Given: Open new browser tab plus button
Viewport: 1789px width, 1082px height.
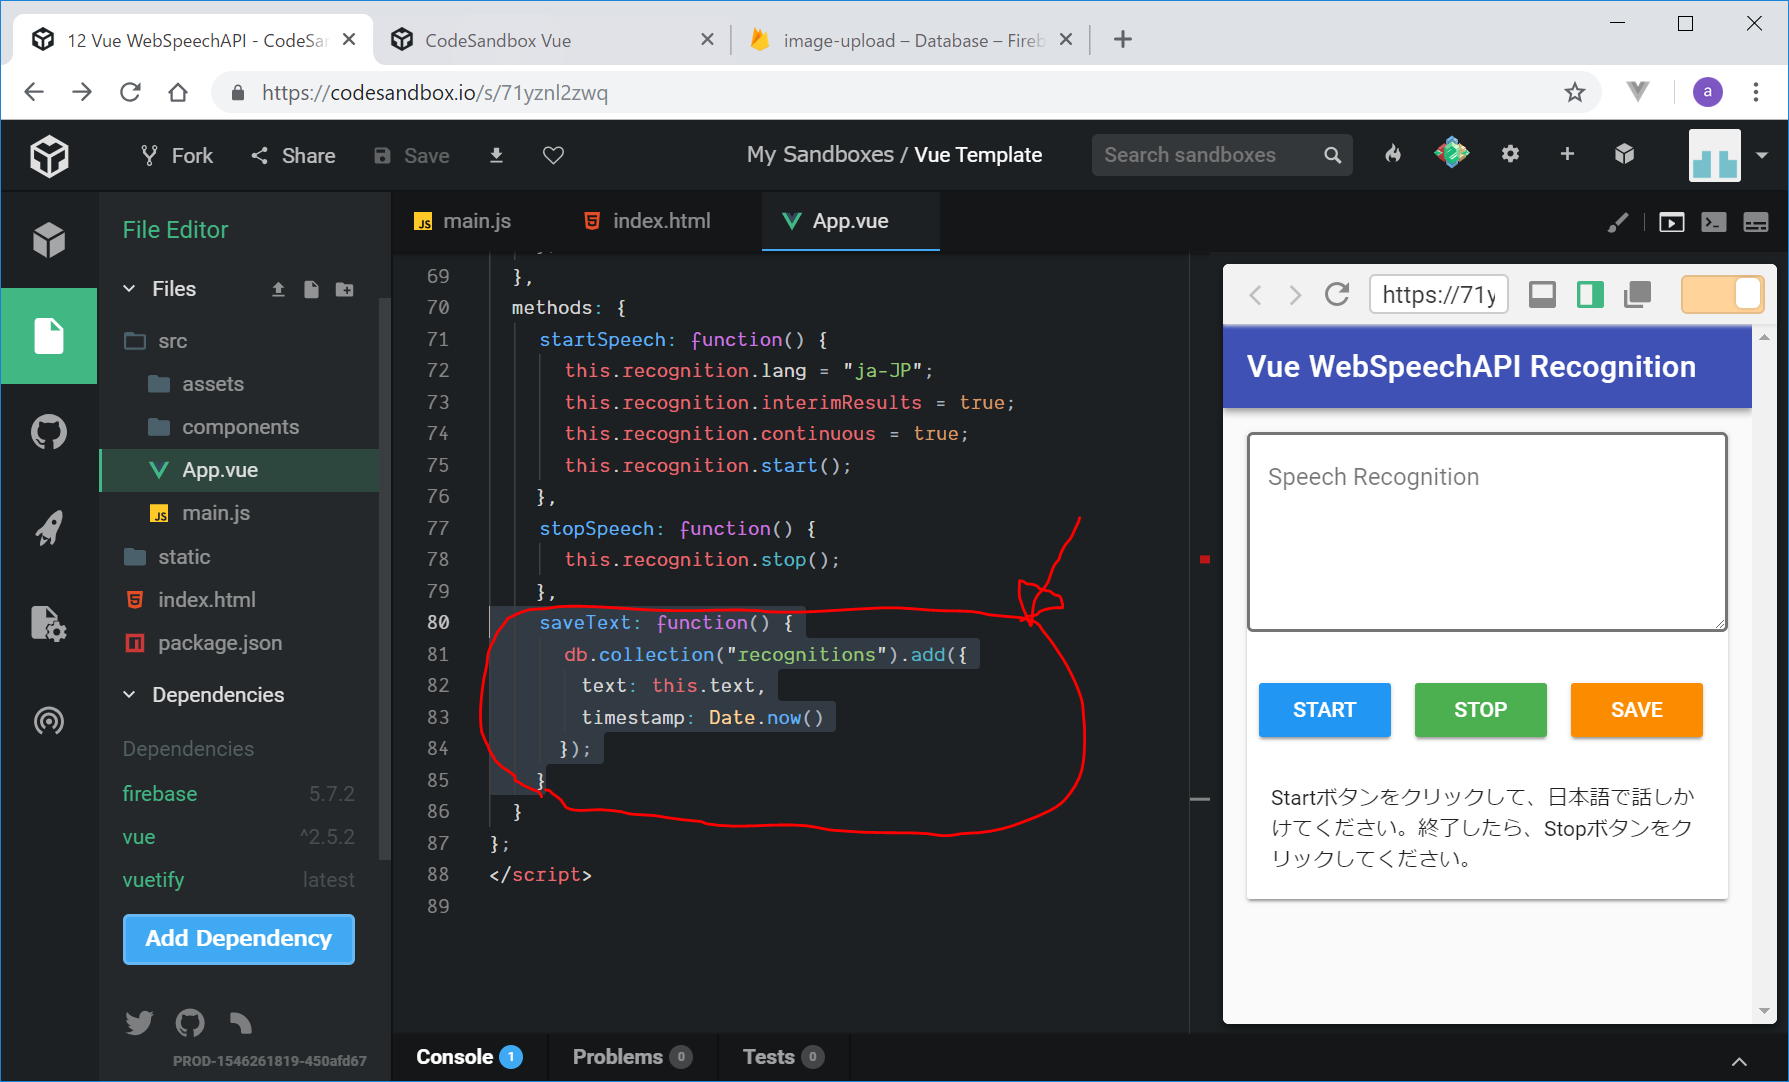Looking at the screenshot, I should coord(1122,39).
